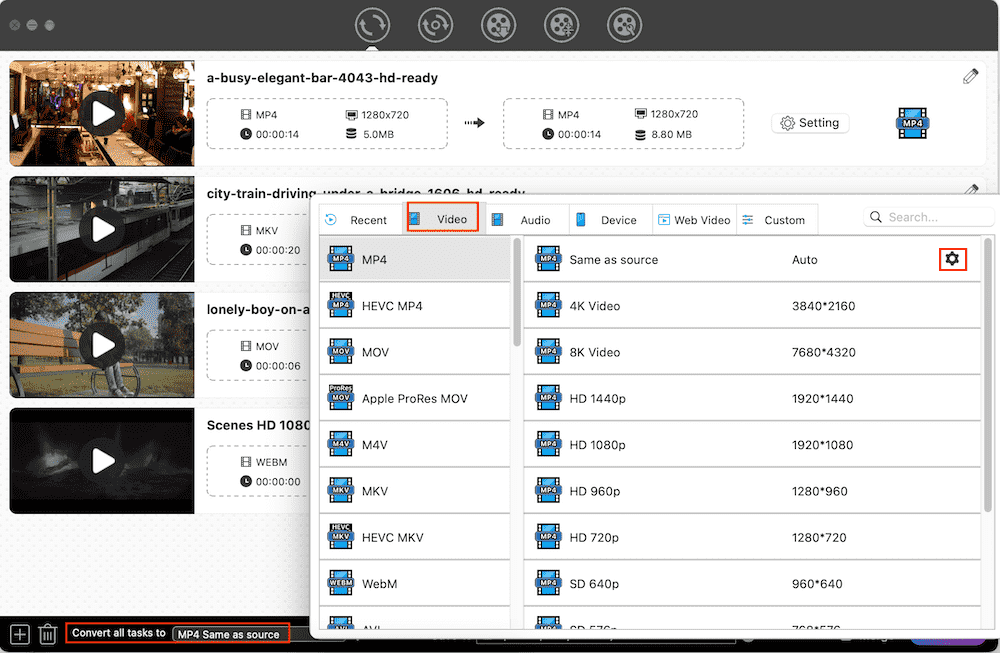Click the add file plus icon
1000x653 pixels.
tap(20, 635)
